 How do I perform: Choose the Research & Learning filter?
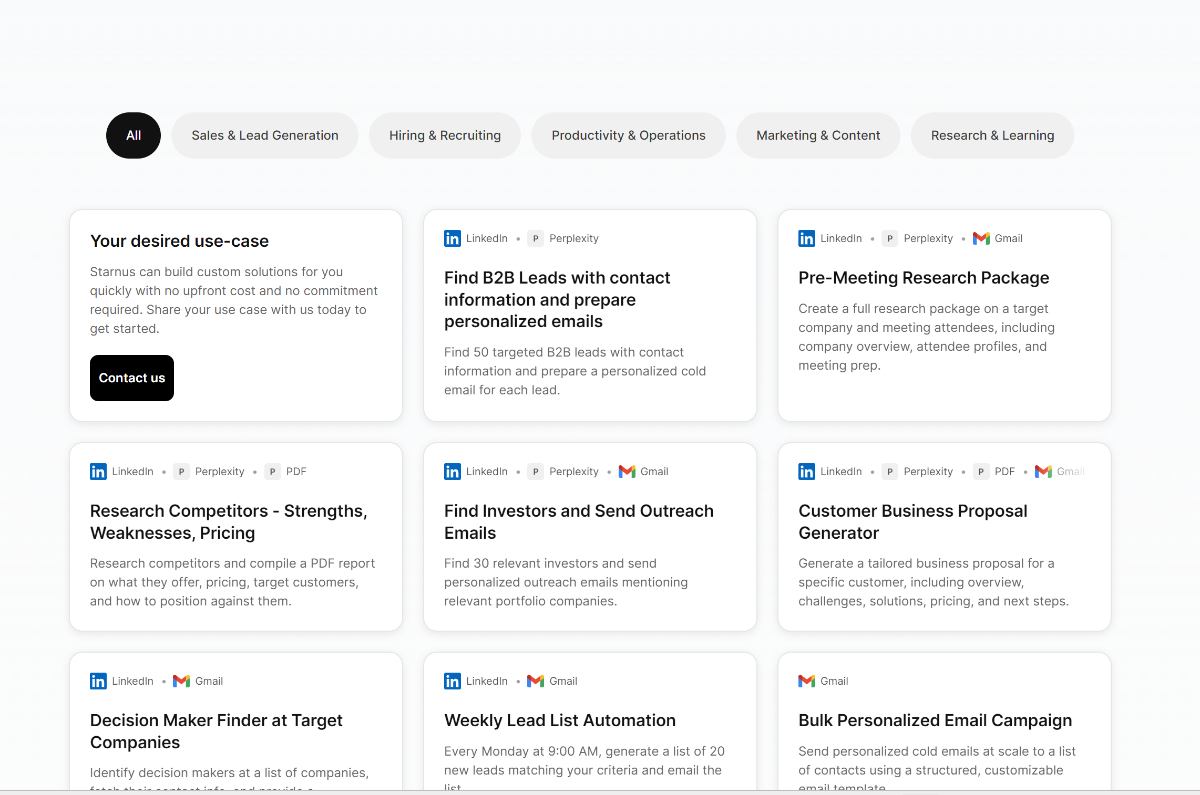tap(992, 135)
